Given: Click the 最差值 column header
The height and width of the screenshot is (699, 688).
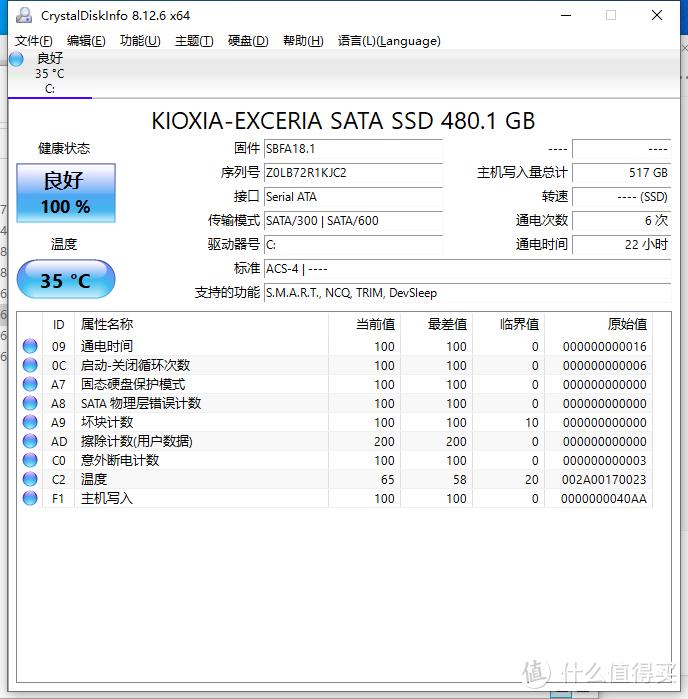Looking at the screenshot, I should tap(437, 325).
